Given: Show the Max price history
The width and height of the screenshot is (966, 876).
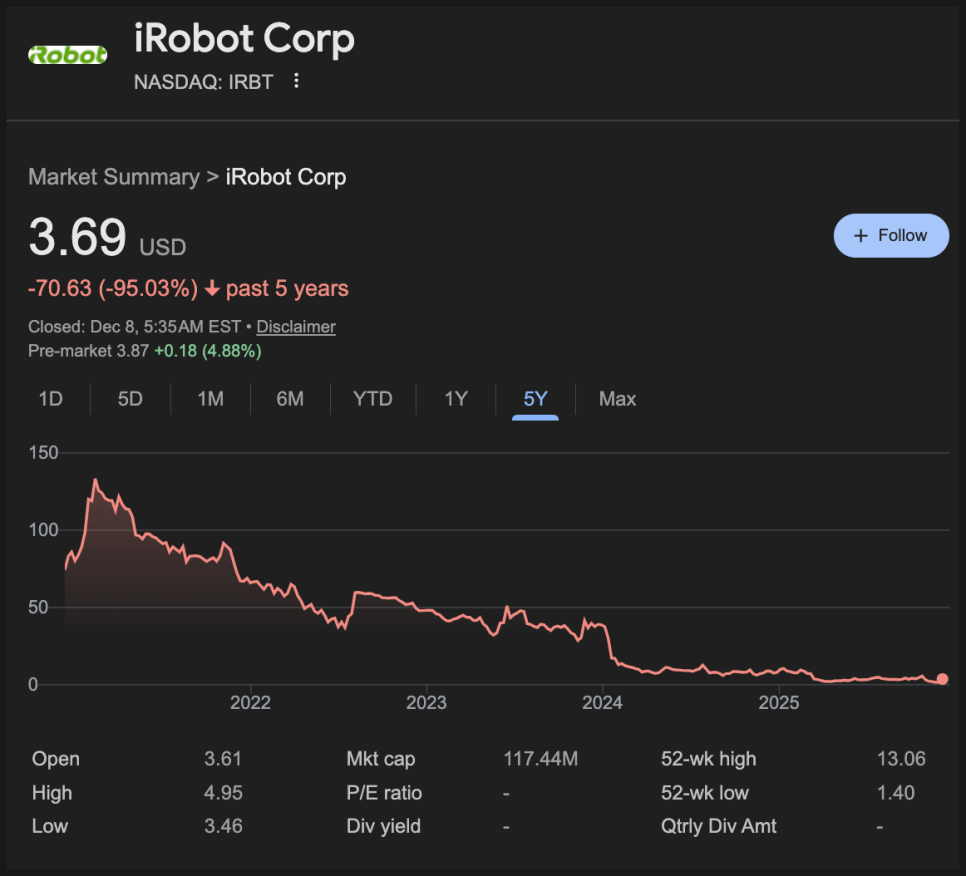Looking at the screenshot, I should tap(617, 399).
